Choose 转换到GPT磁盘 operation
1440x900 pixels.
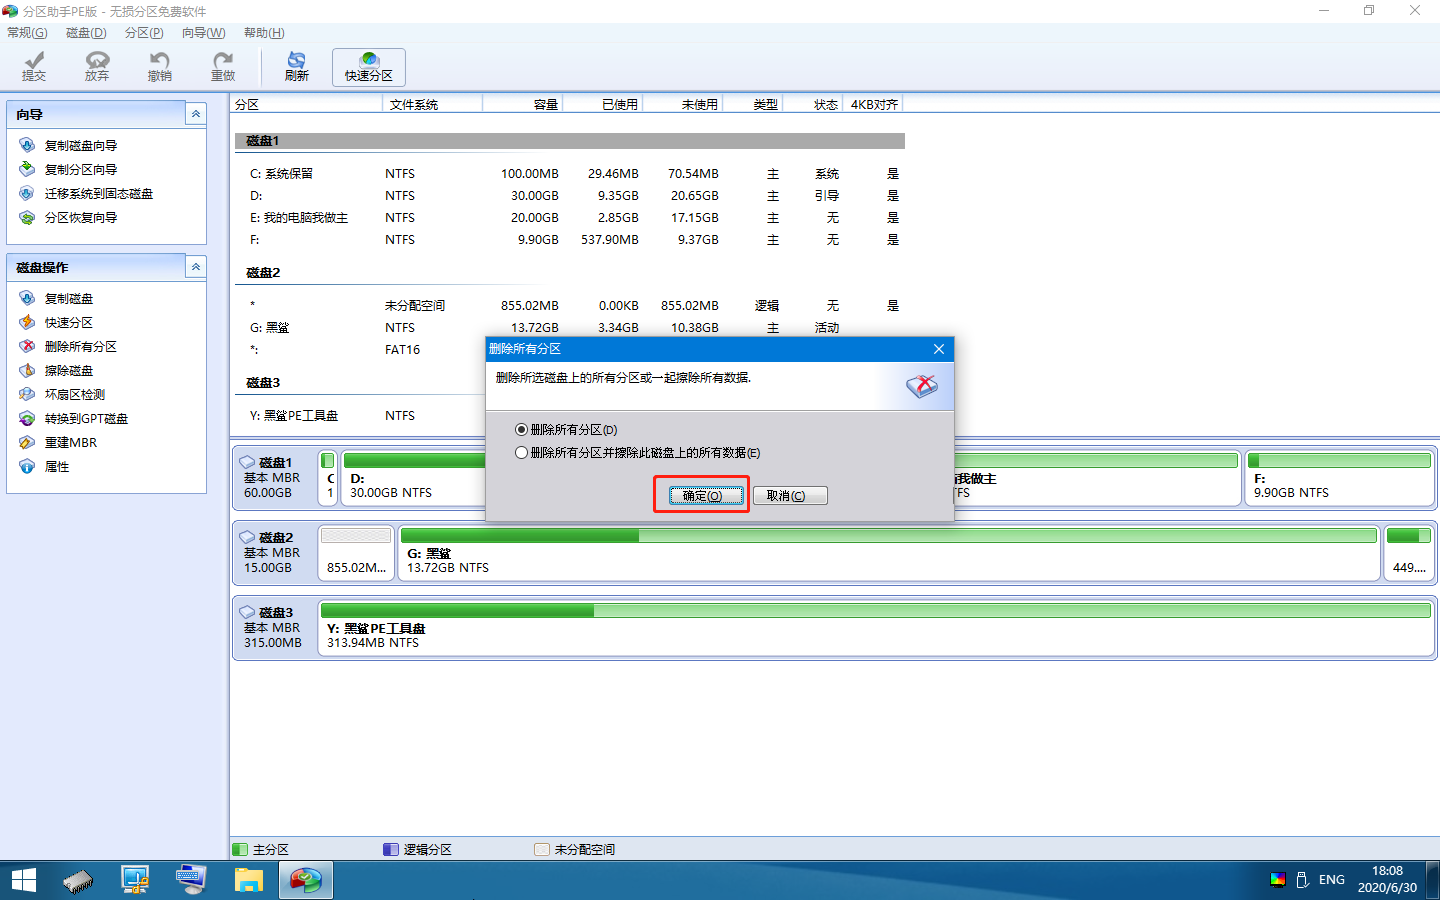pos(86,419)
